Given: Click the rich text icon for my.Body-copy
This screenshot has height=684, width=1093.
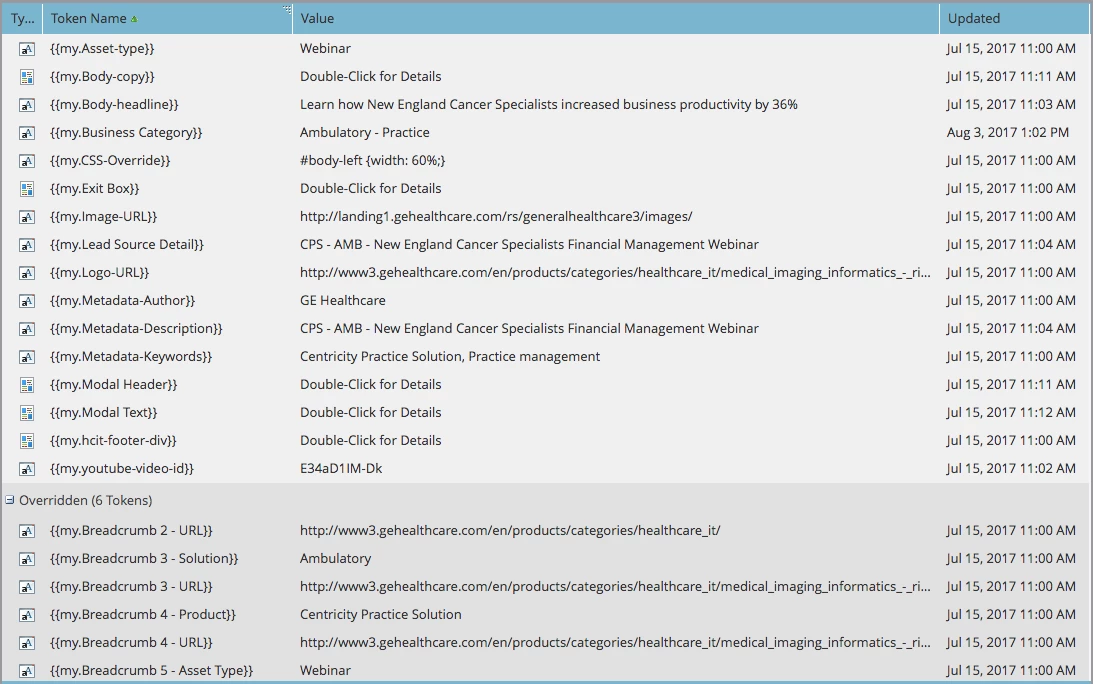Looking at the screenshot, I should pyautogui.click(x=26, y=77).
